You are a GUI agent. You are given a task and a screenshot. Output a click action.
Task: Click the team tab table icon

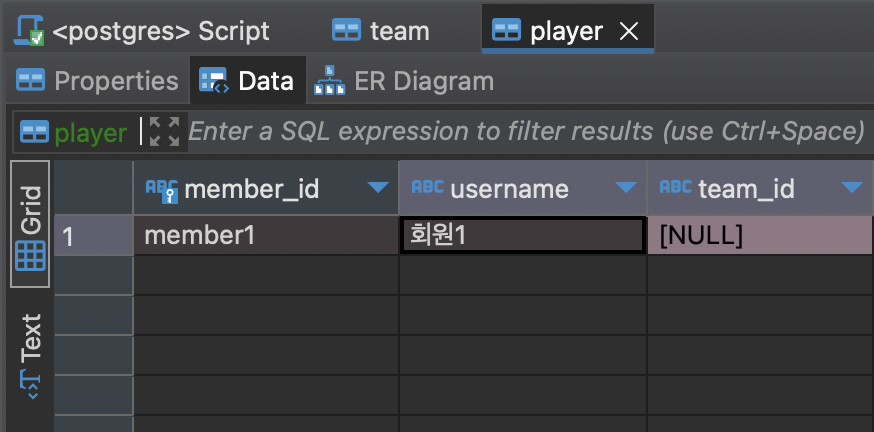(346, 30)
